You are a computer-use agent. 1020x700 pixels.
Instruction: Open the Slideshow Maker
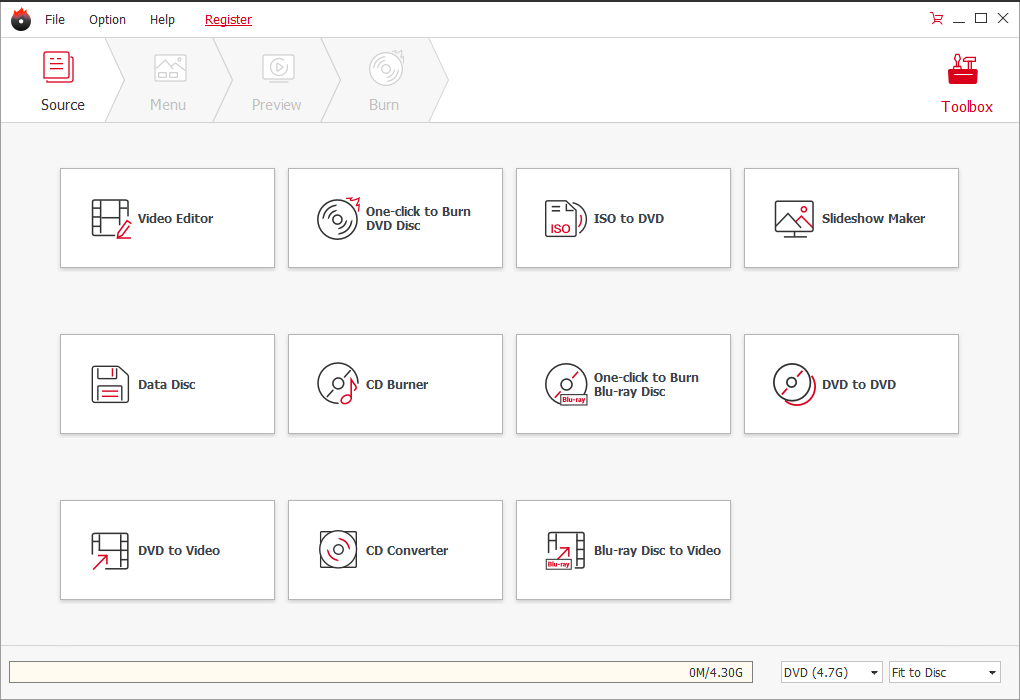click(x=851, y=218)
